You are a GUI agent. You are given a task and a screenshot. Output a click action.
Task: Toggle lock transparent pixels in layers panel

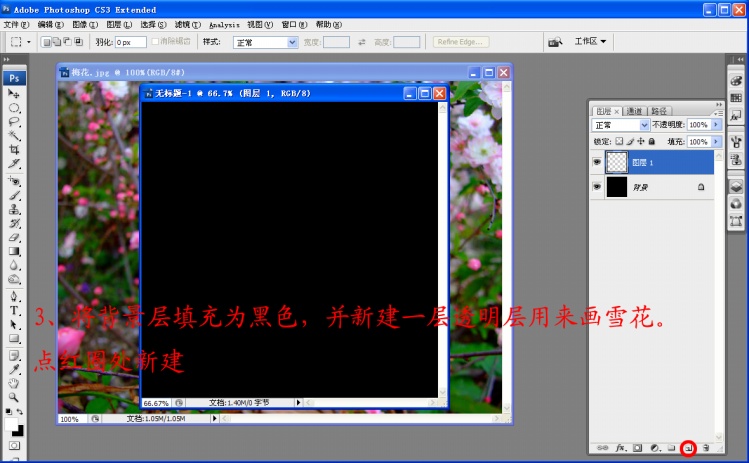click(620, 142)
